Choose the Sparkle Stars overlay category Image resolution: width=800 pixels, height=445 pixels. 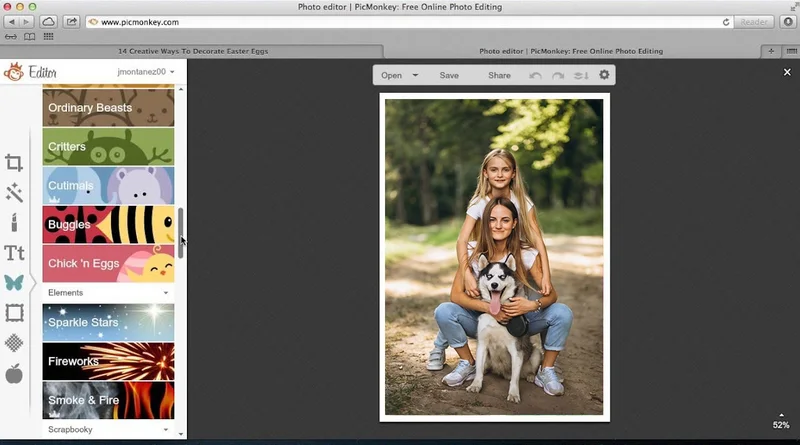tap(108, 323)
